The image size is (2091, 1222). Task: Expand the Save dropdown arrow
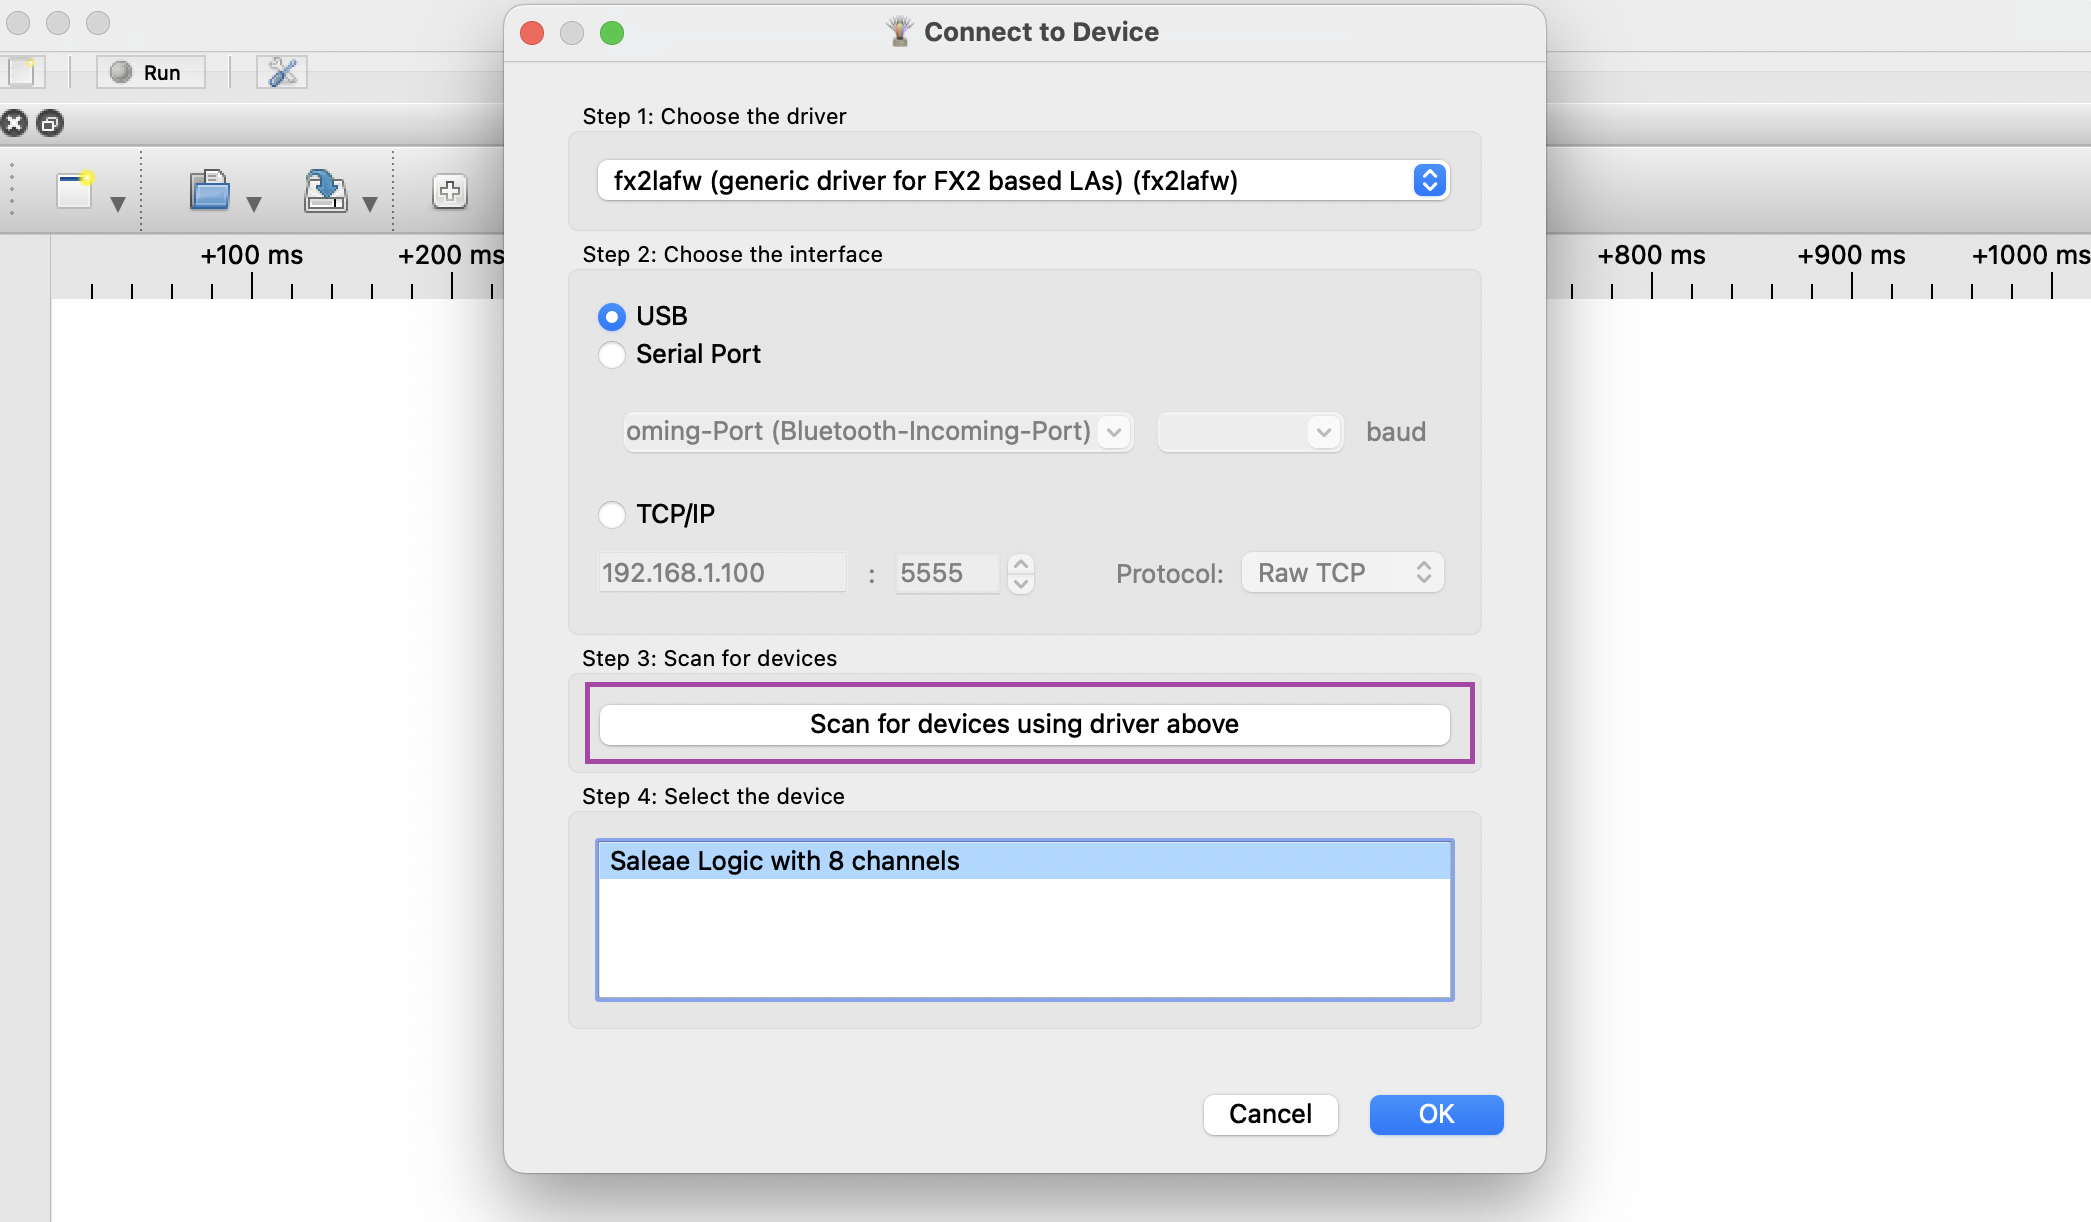(x=370, y=204)
